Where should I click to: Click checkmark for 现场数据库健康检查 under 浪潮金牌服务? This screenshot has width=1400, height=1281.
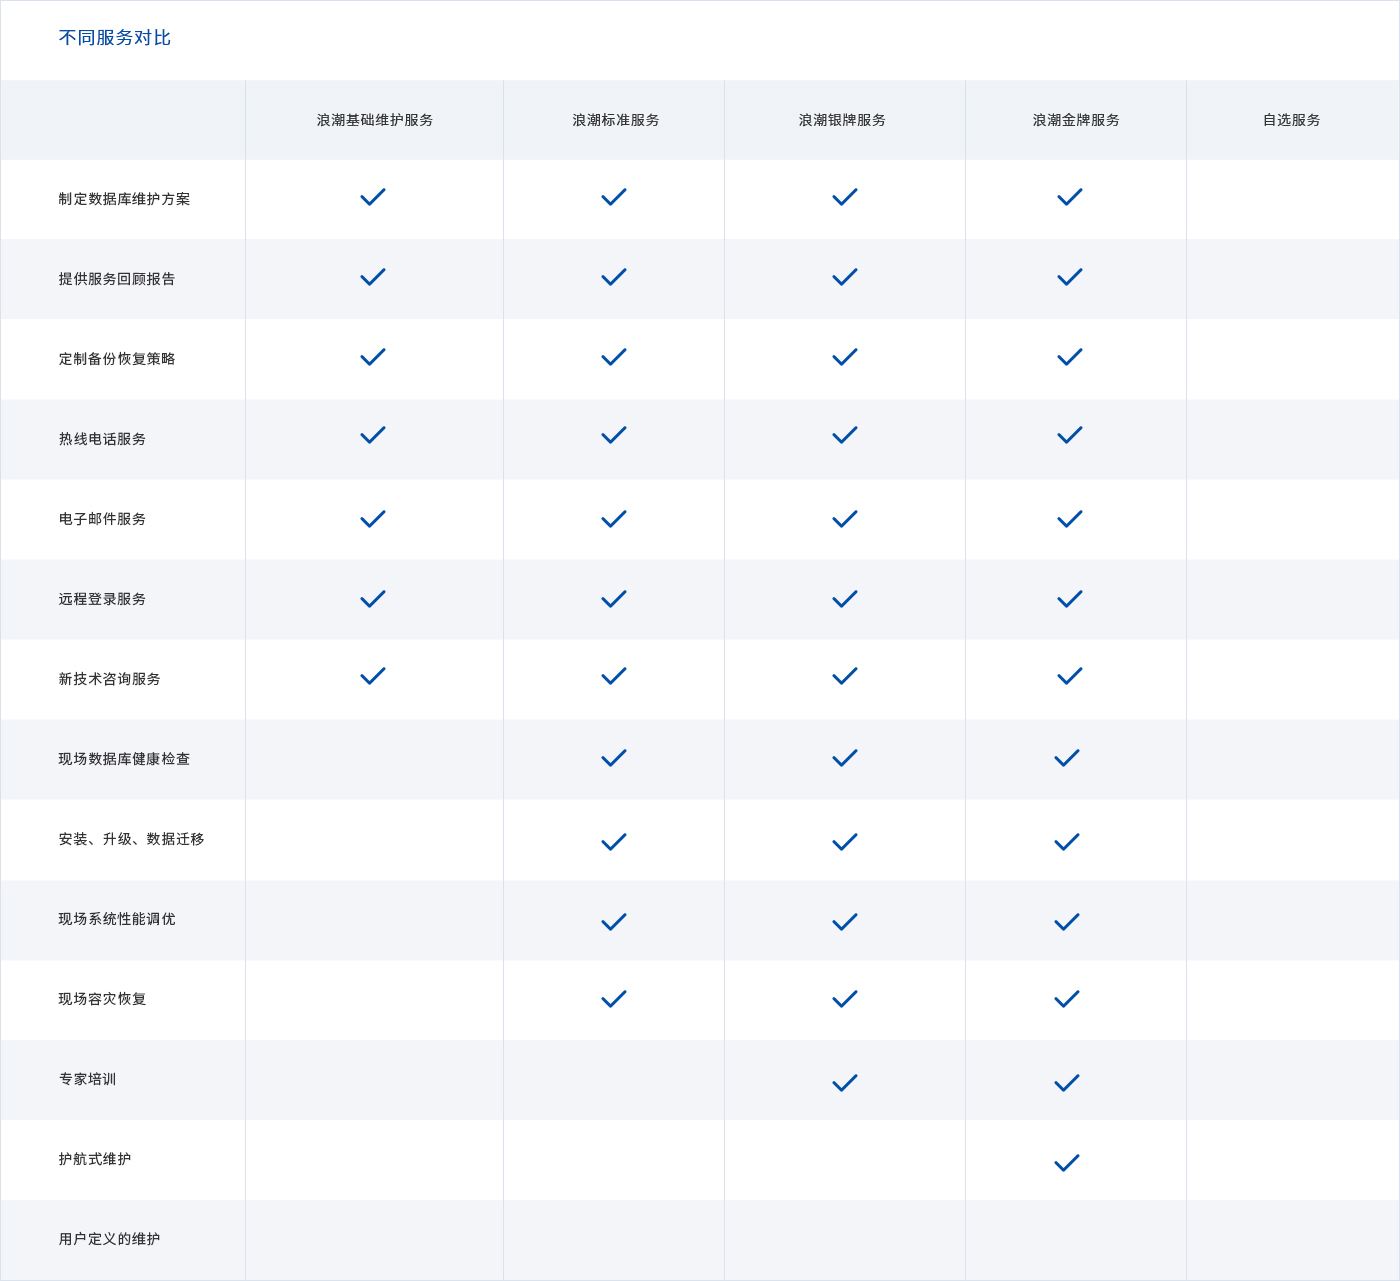click(x=1067, y=758)
